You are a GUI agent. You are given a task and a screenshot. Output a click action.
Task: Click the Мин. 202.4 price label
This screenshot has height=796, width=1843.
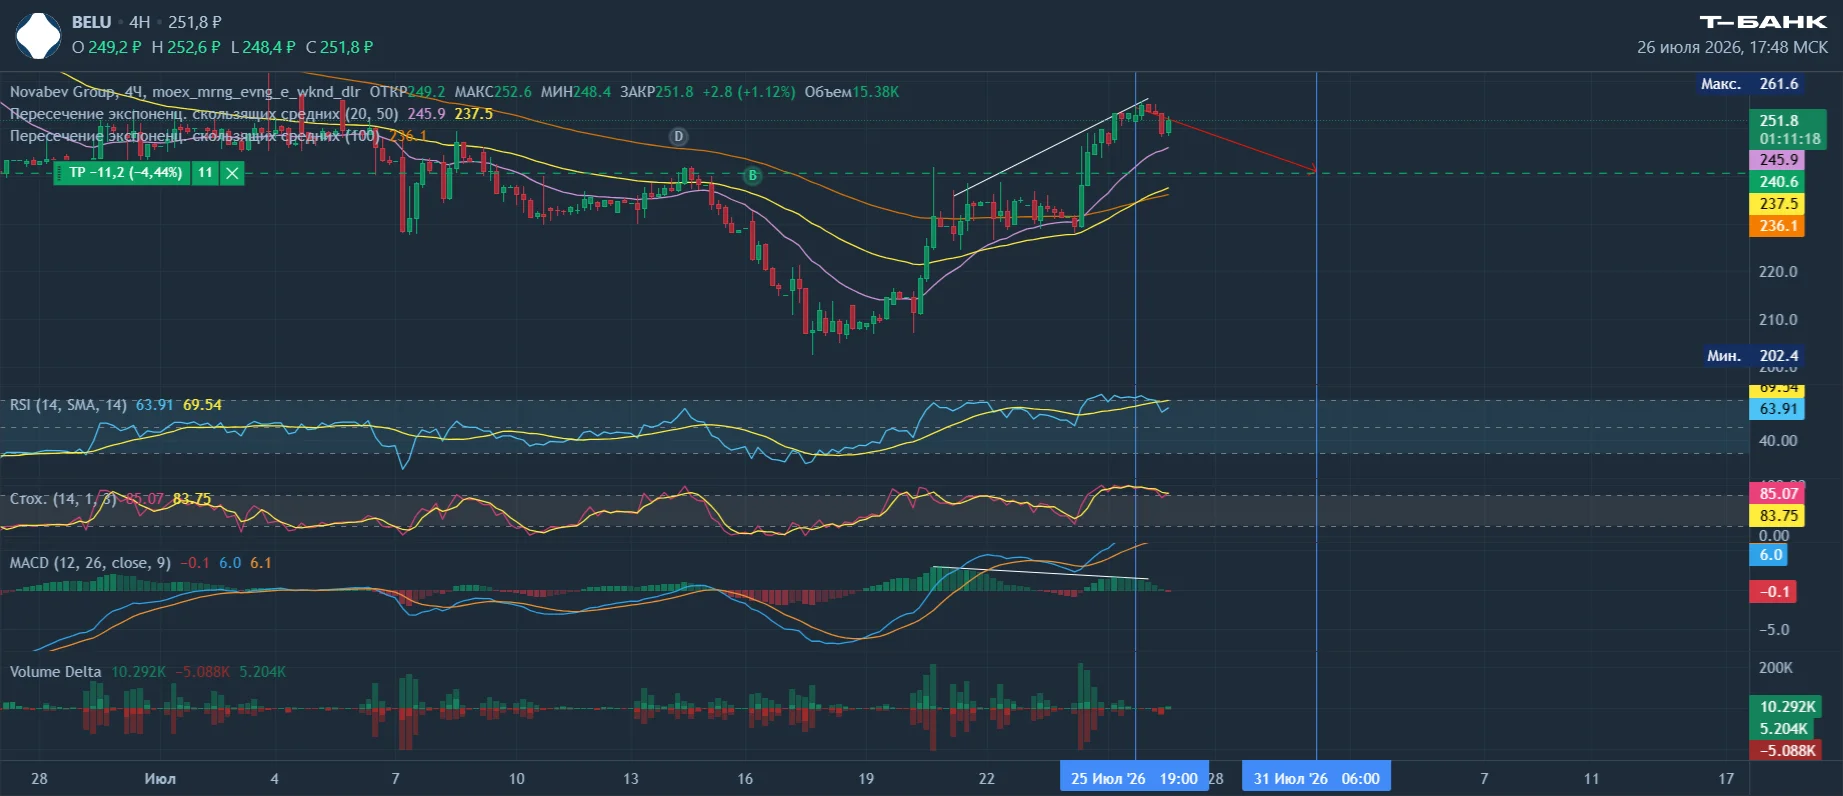coord(1752,356)
